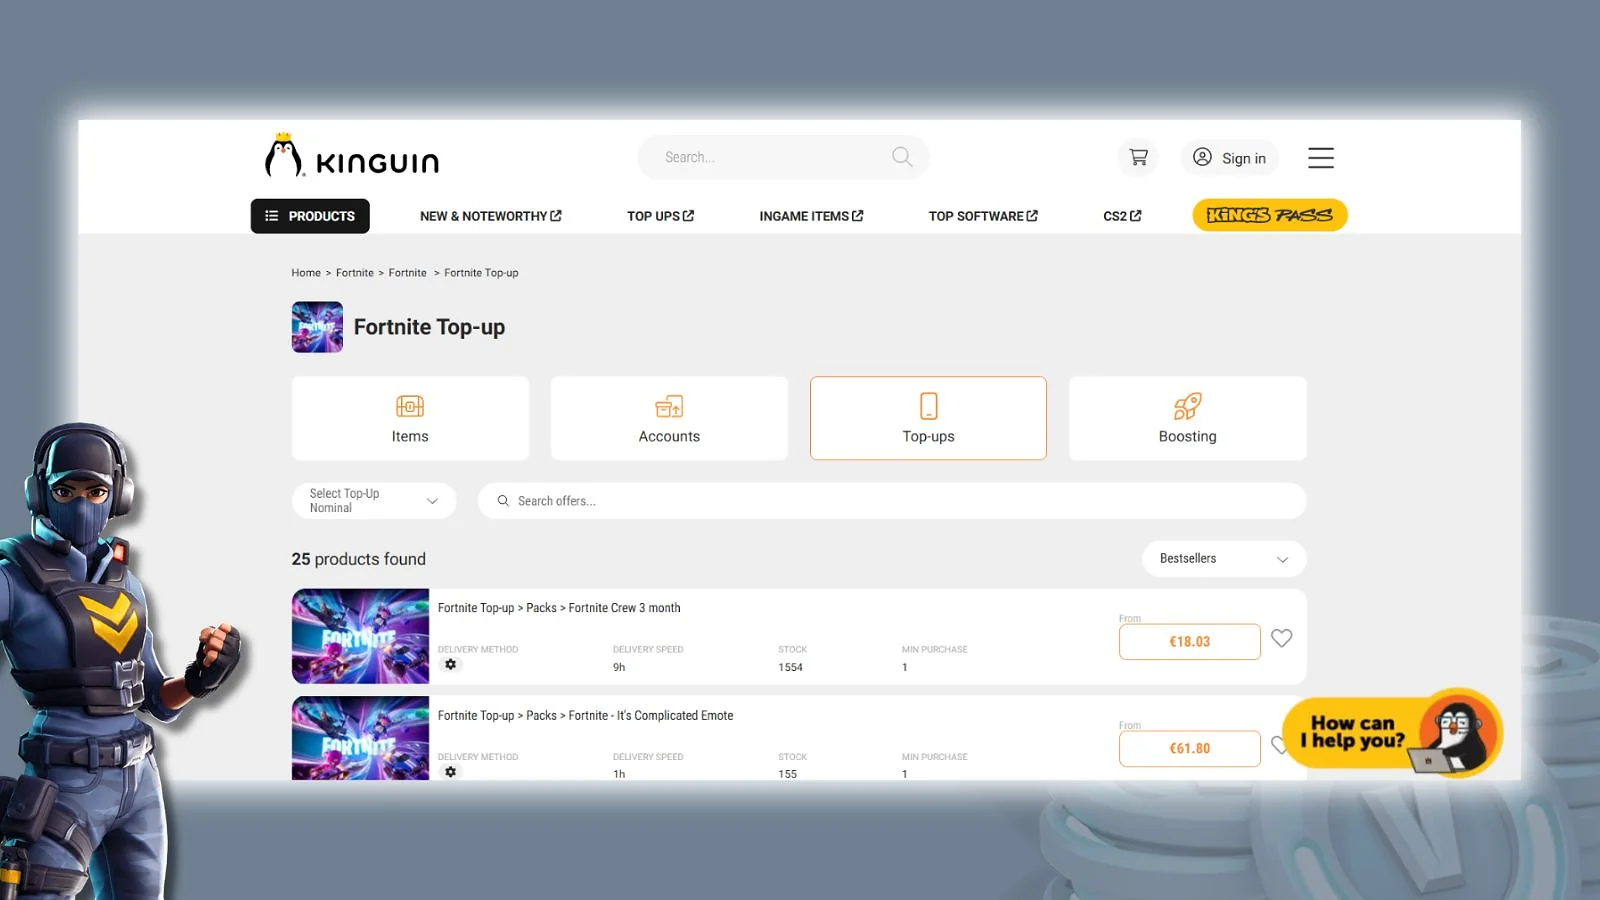Click Fortnite Top-up breadcrumb
This screenshot has width=1600, height=900.
pos(481,273)
